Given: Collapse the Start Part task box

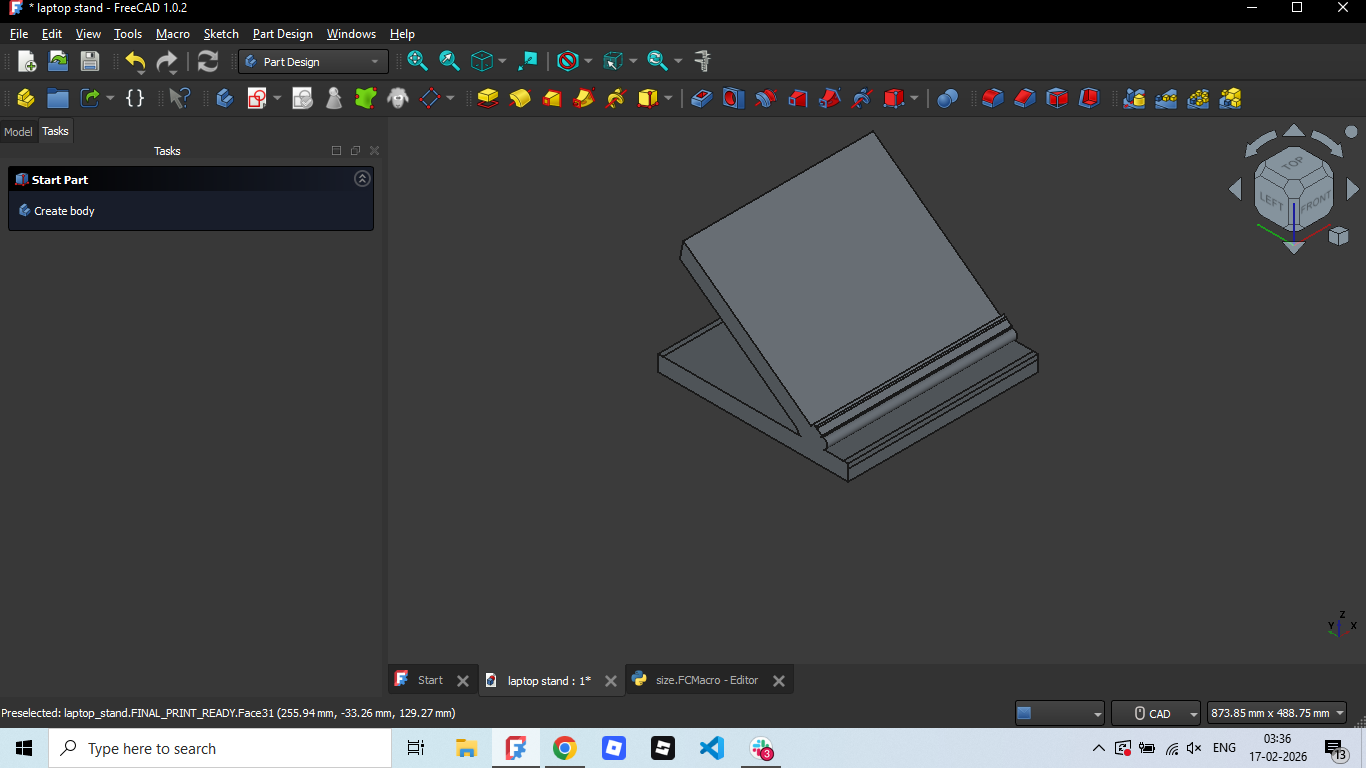Looking at the screenshot, I should tap(362, 179).
